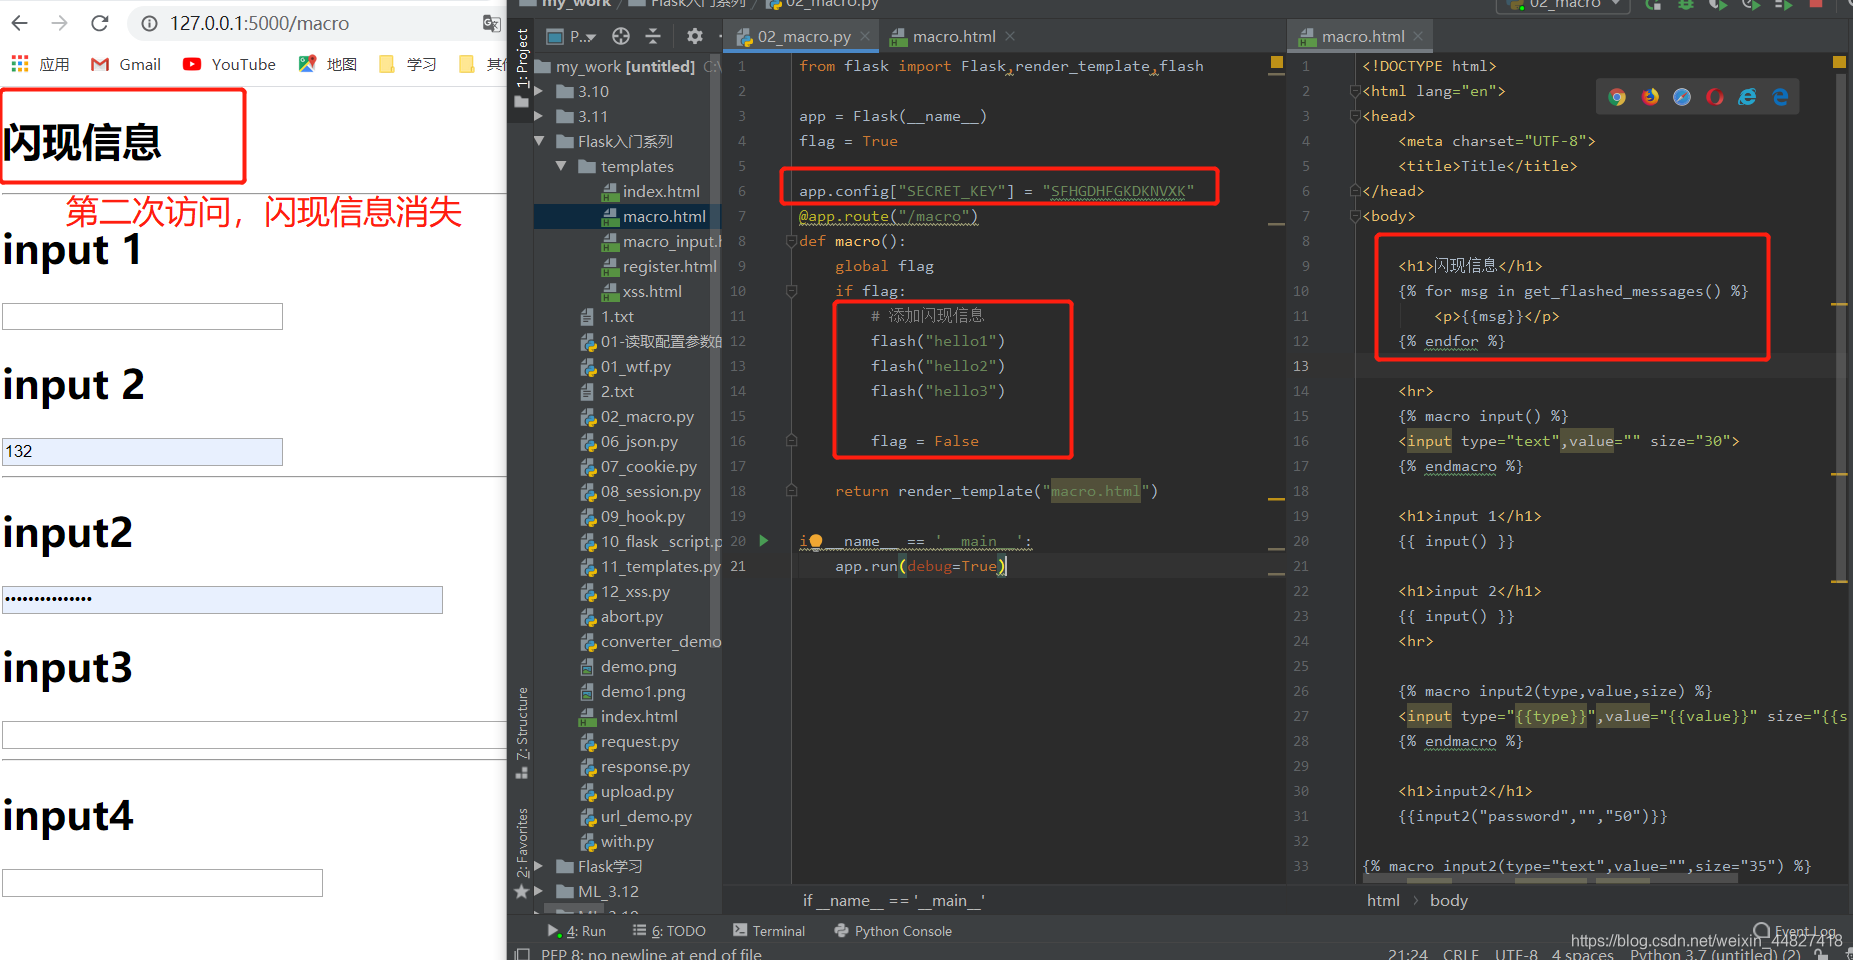
Task: Collapse the Flask入门系列 folder
Action: click(539, 141)
